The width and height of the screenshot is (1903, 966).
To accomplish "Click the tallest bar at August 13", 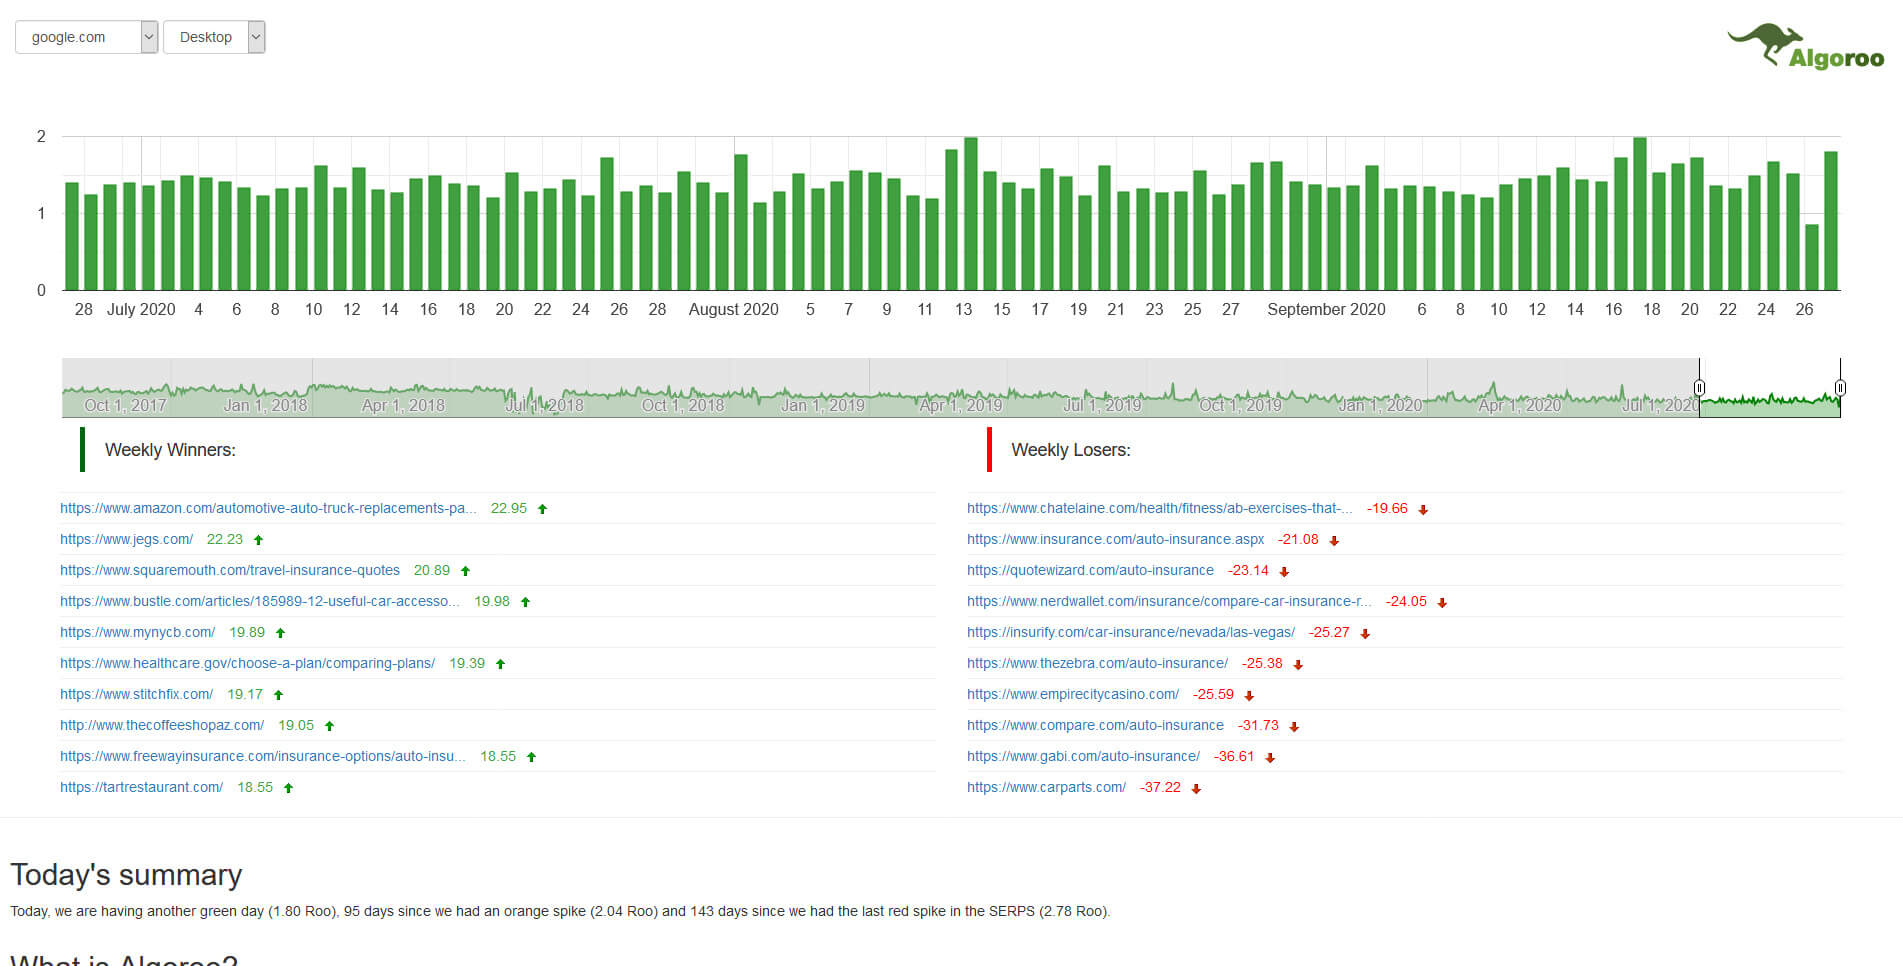I will pyautogui.click(x=970, y=214).
